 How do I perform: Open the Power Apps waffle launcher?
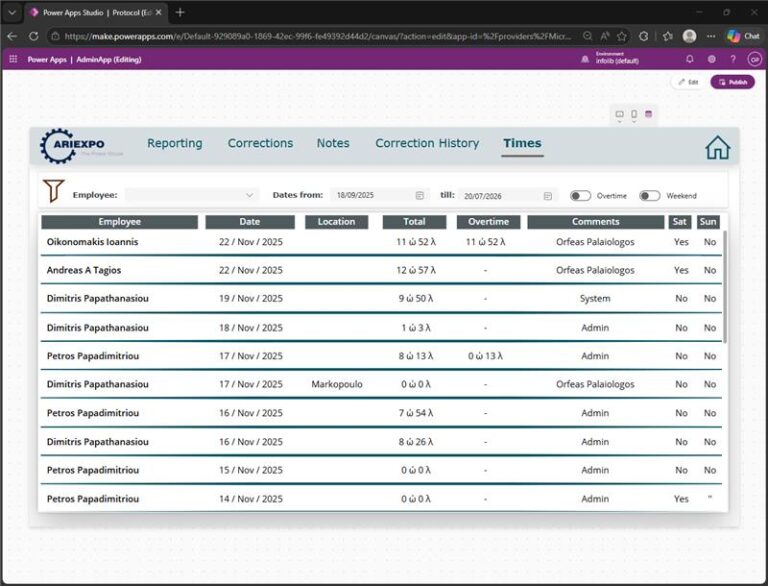click(x=13, y=59)
